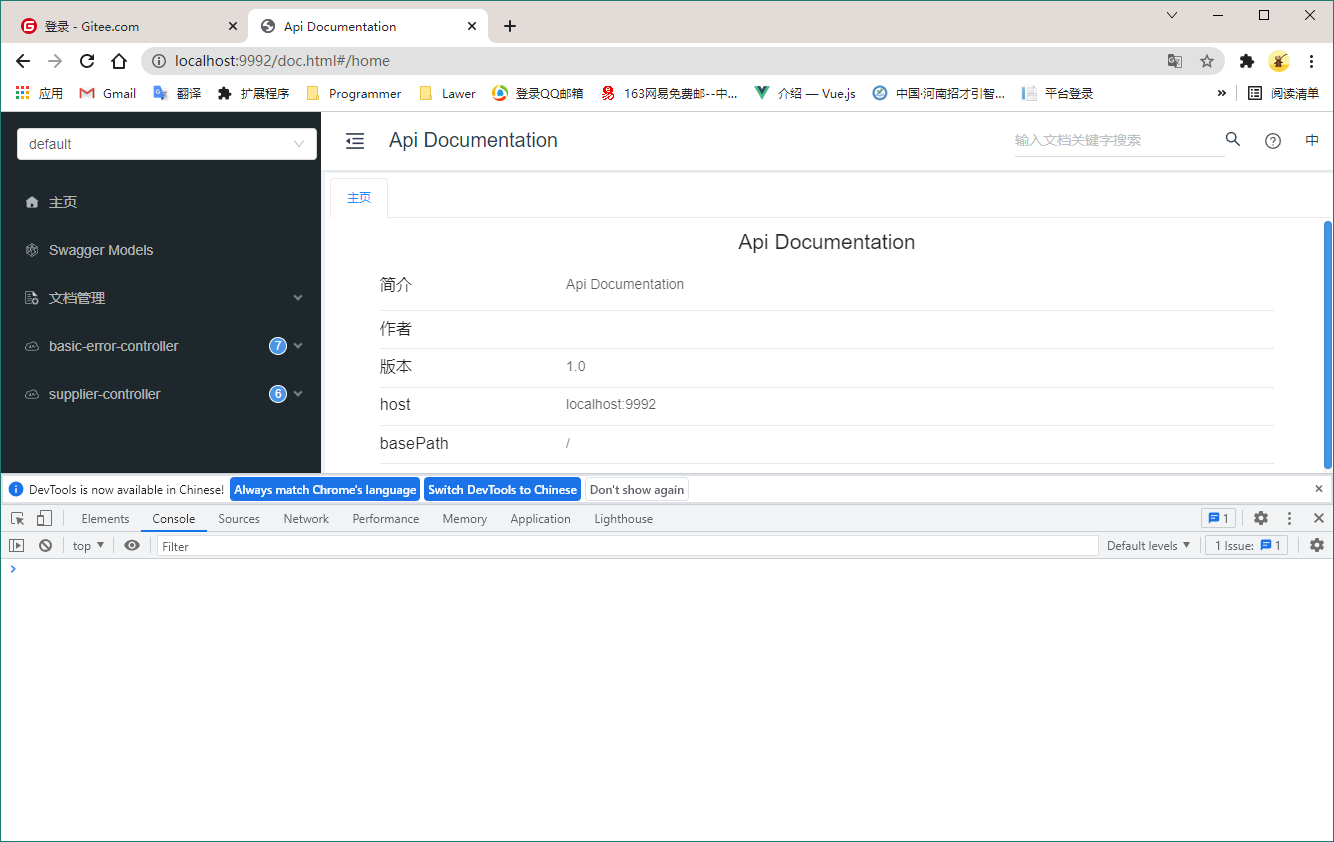Viewport: 1334px width, 842px height.
Task: Open the 阅读清单 reading list
Action: (1284, 93)
